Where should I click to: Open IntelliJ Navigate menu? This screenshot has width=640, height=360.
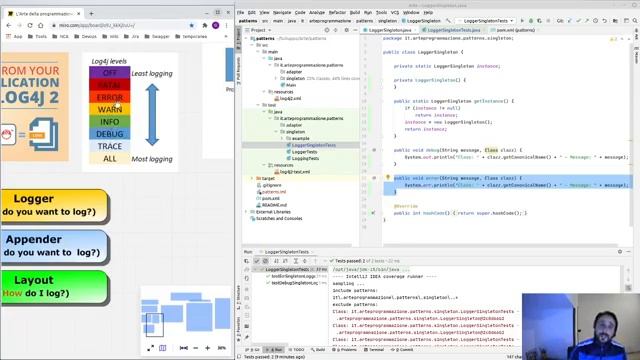(282, 13)
